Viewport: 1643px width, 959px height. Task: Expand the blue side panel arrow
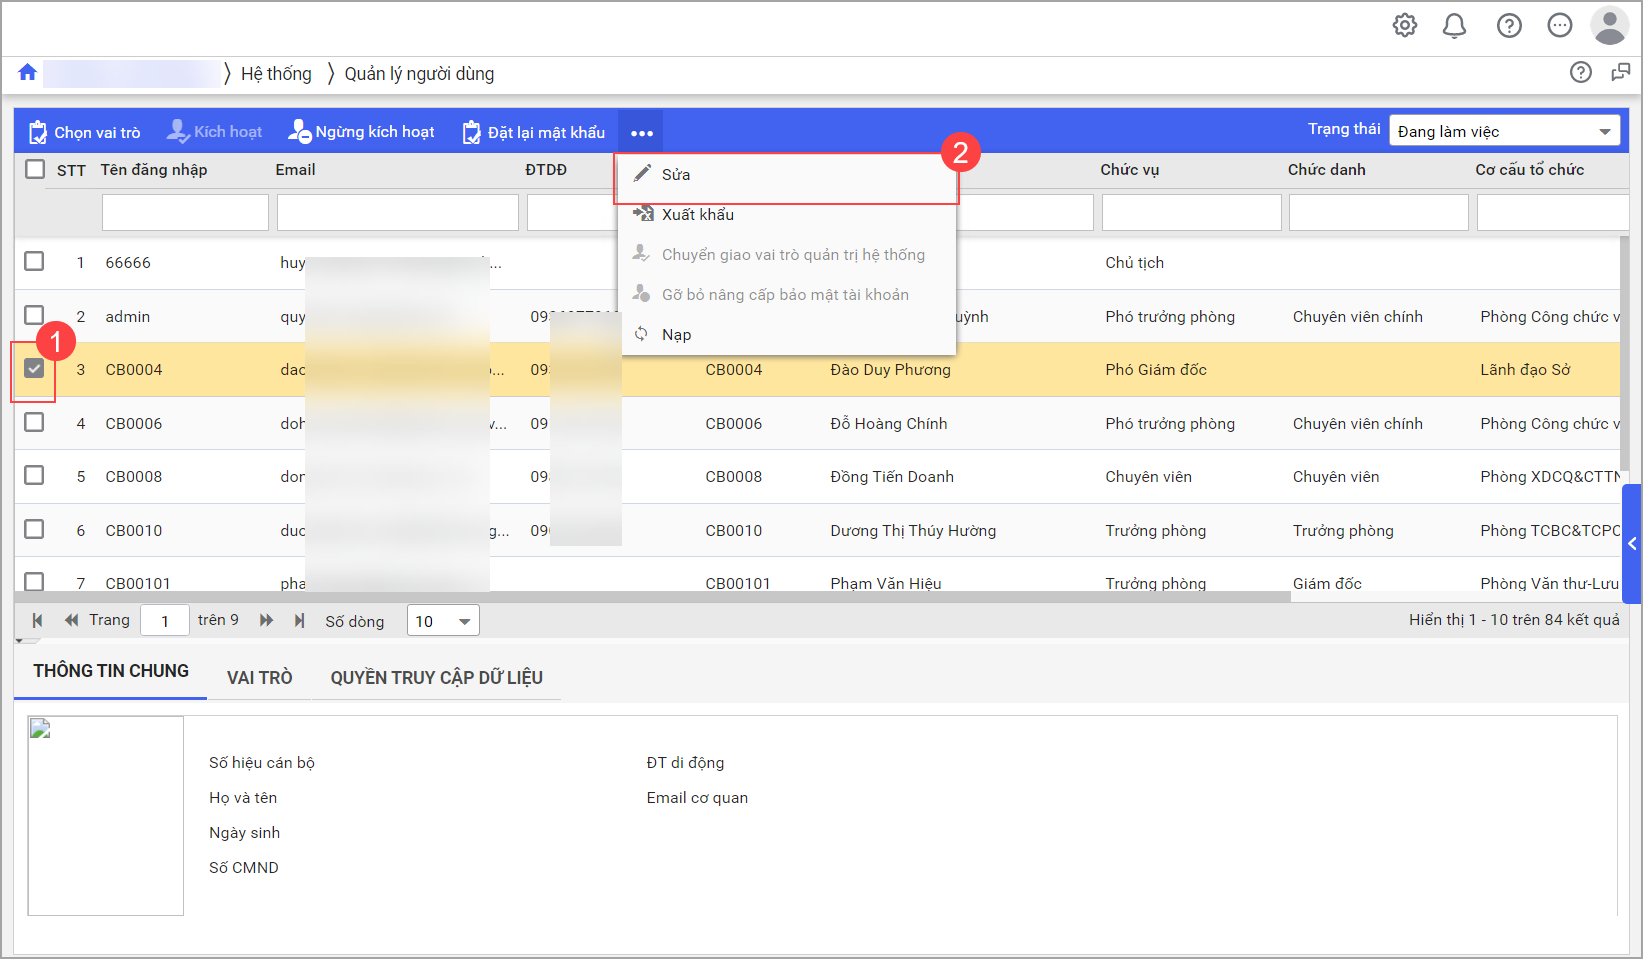pyautogui.click(x=1632, y=544)
